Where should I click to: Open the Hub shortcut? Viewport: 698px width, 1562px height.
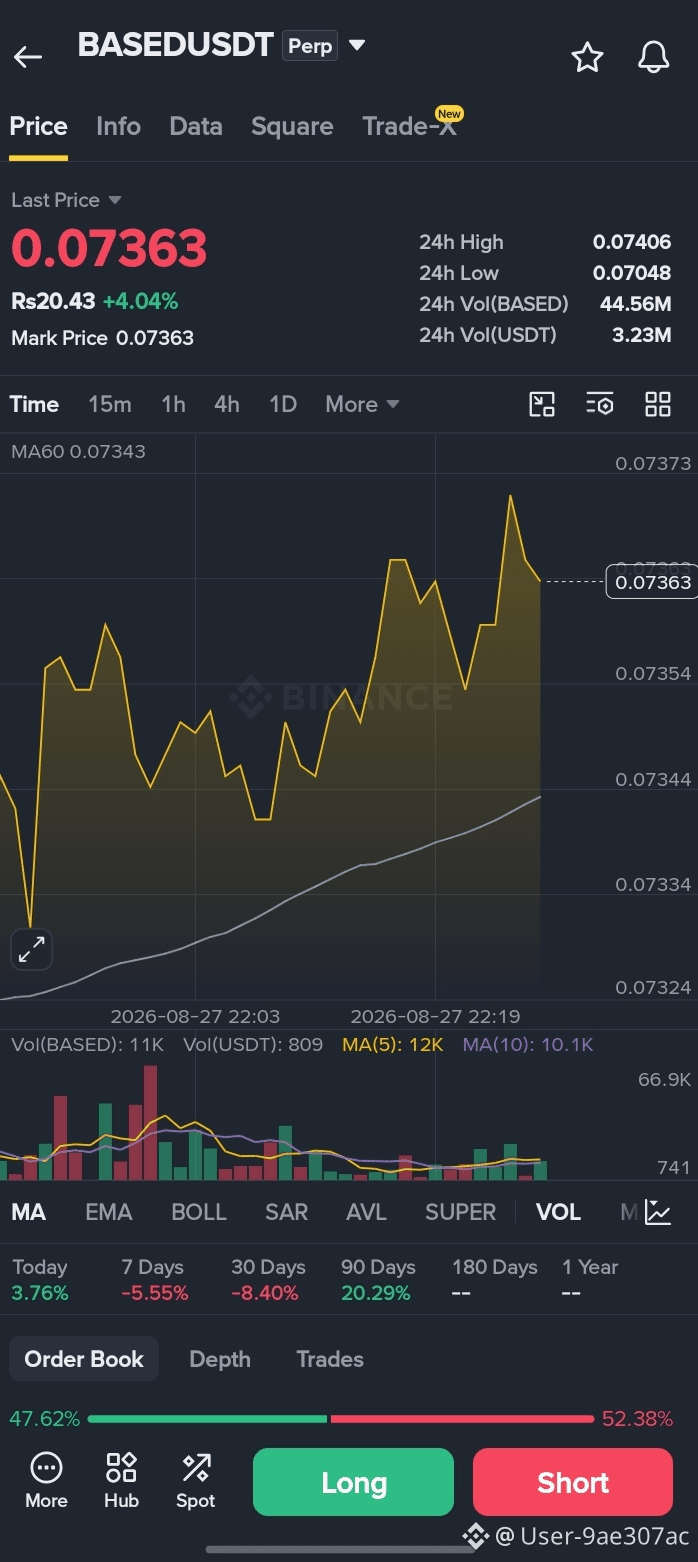(x=121, y=1481)
